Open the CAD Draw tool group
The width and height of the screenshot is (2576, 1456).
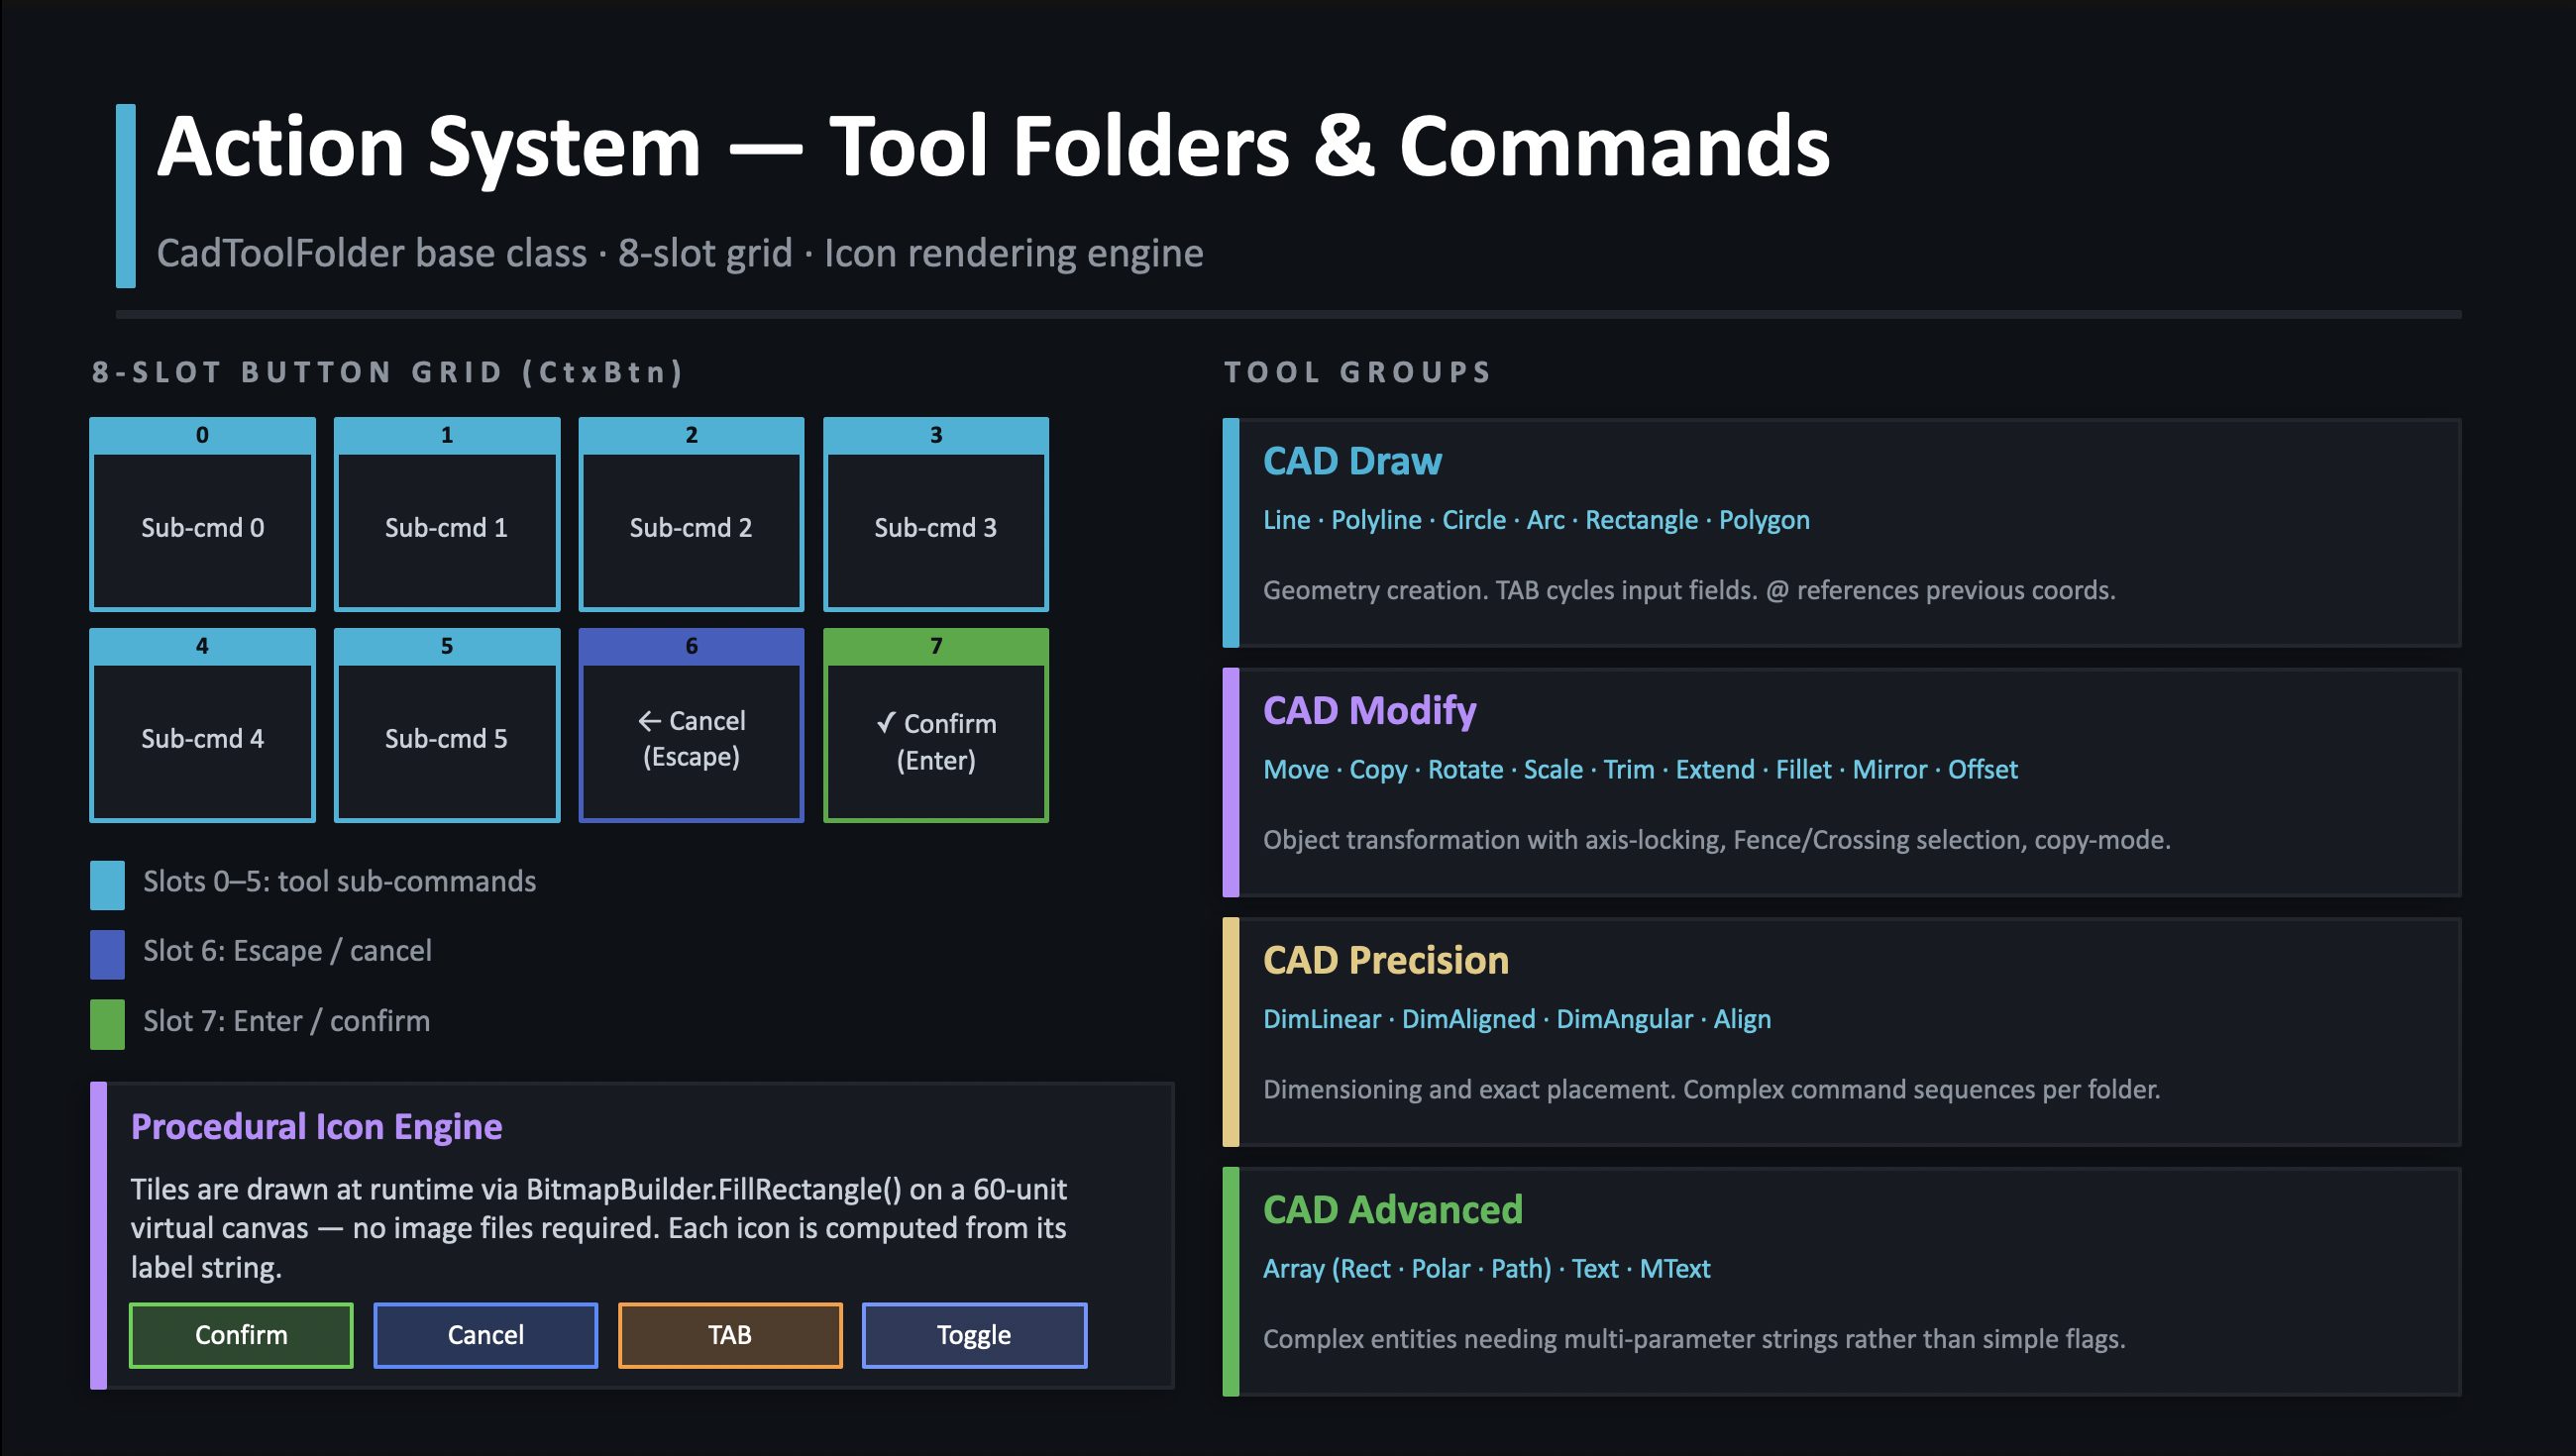click(x=1351, y=461)
